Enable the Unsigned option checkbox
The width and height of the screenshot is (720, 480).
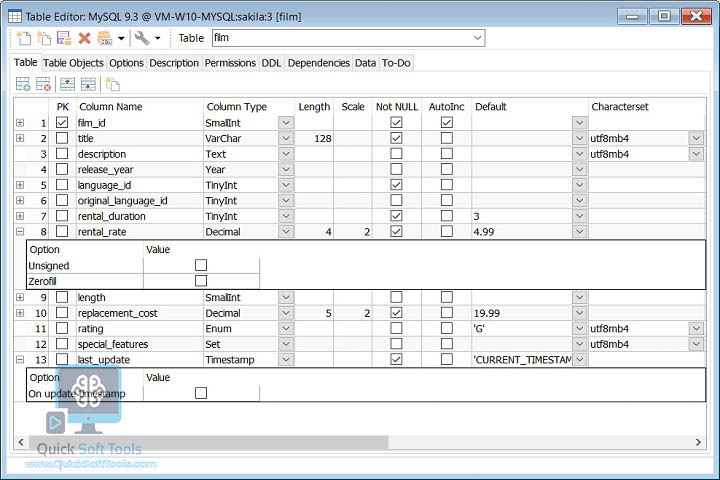pyautogui.click(x=201, y=265)
